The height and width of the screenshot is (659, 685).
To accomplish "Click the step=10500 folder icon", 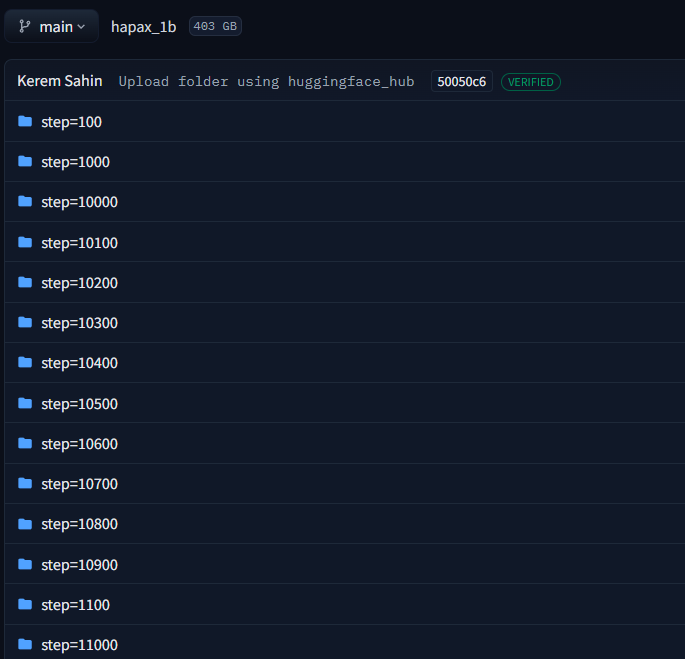I will [25, 403].
